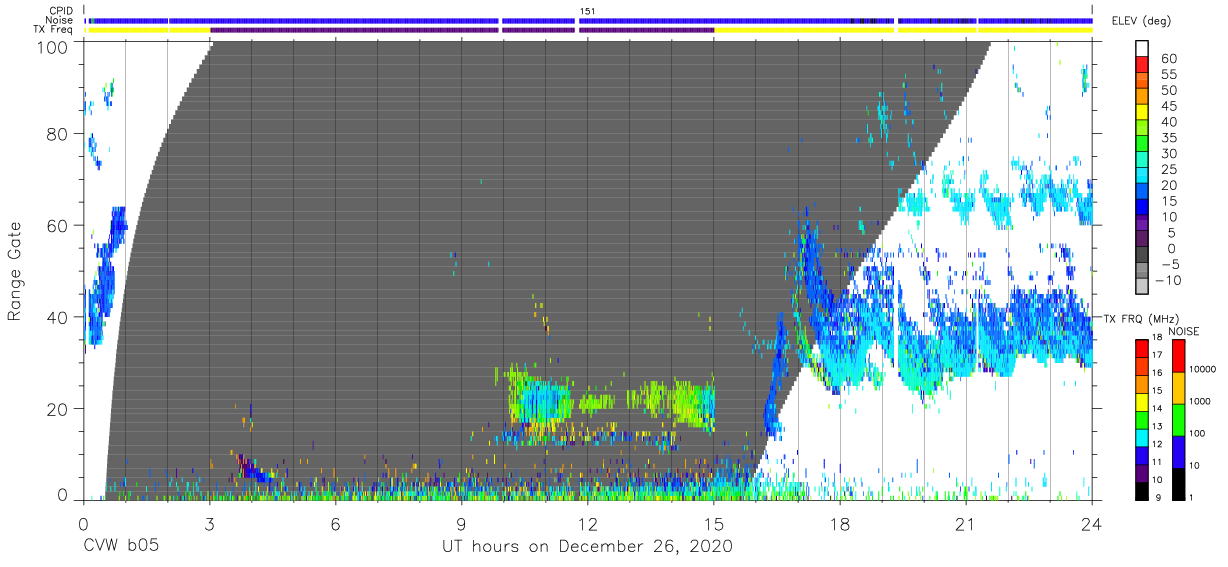1228x567 pixels.
Task: Click the 60 tick on Range Gate axis
Action: [59, 225]
